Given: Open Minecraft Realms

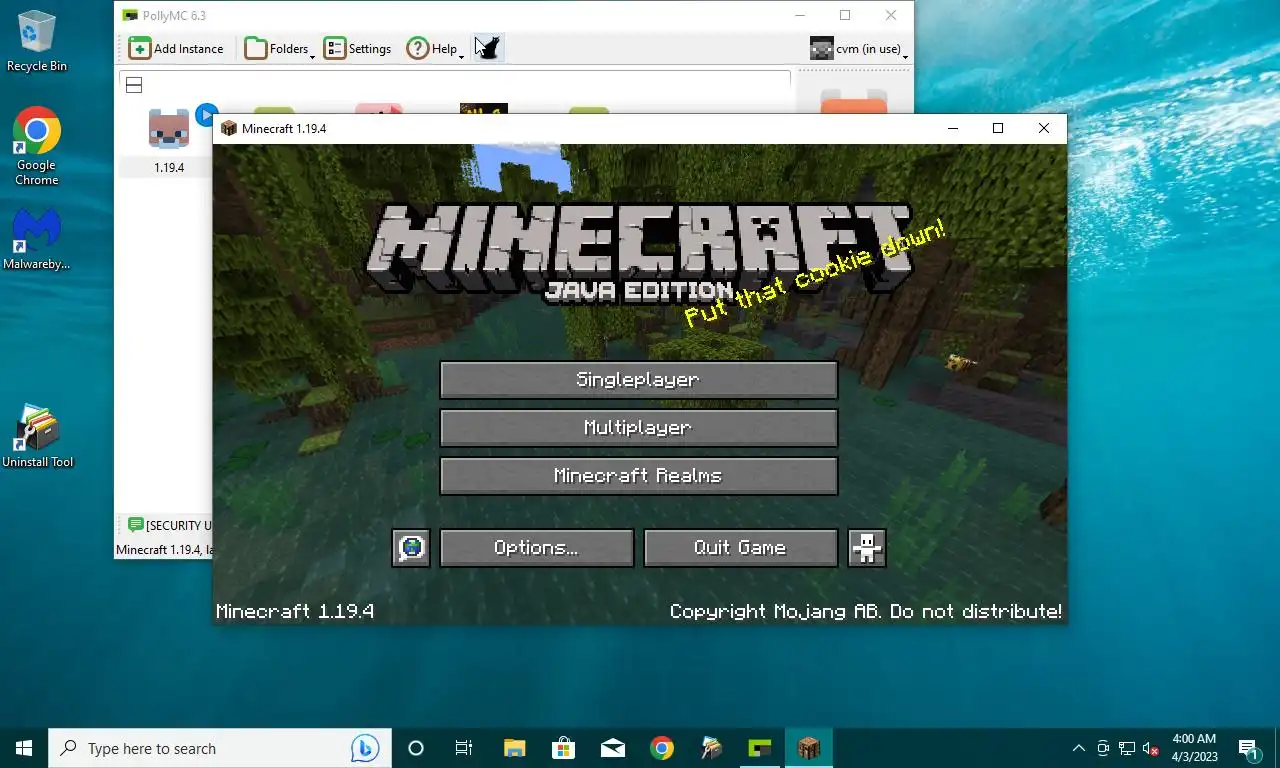Looking at the screenshot, I should click(x=638, y=476).
